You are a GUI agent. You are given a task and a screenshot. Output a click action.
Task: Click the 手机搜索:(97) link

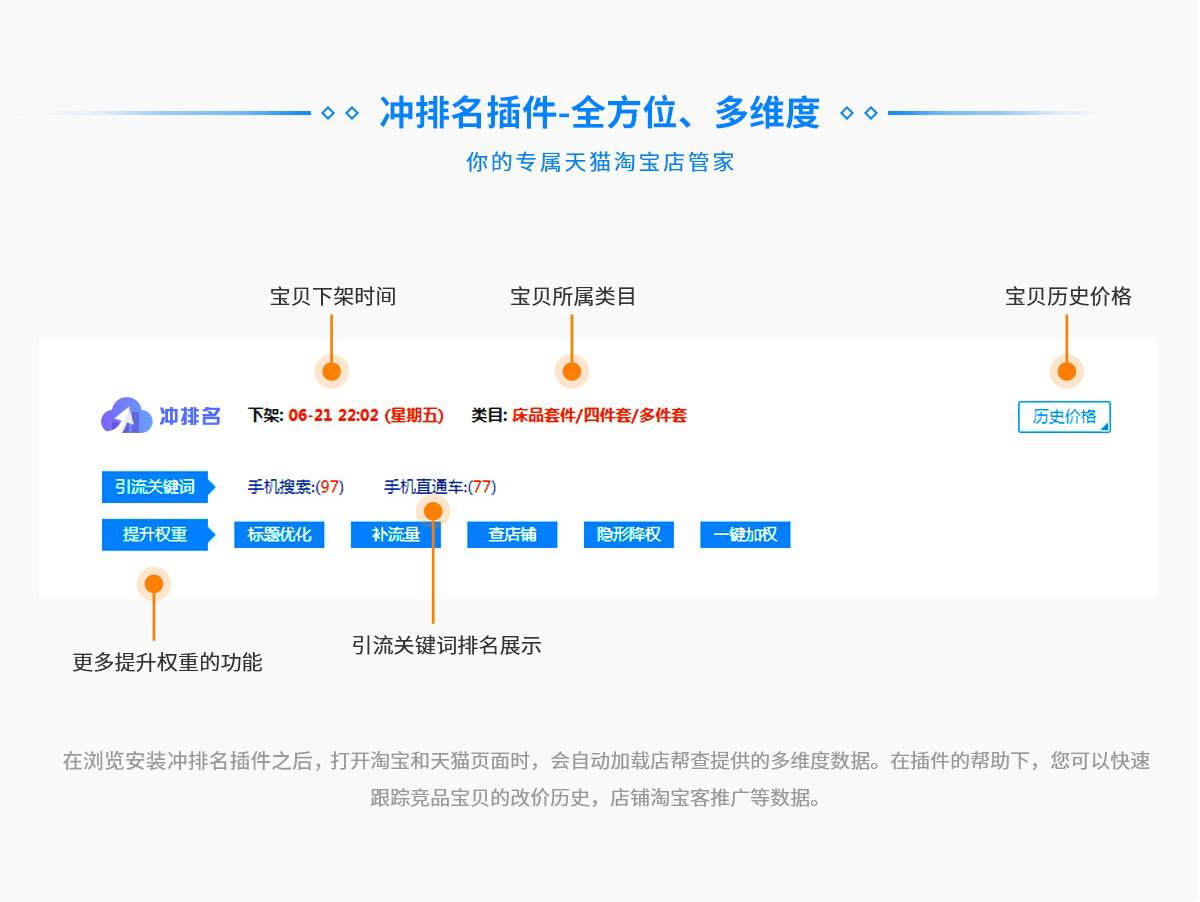click(x=296, y=487)
